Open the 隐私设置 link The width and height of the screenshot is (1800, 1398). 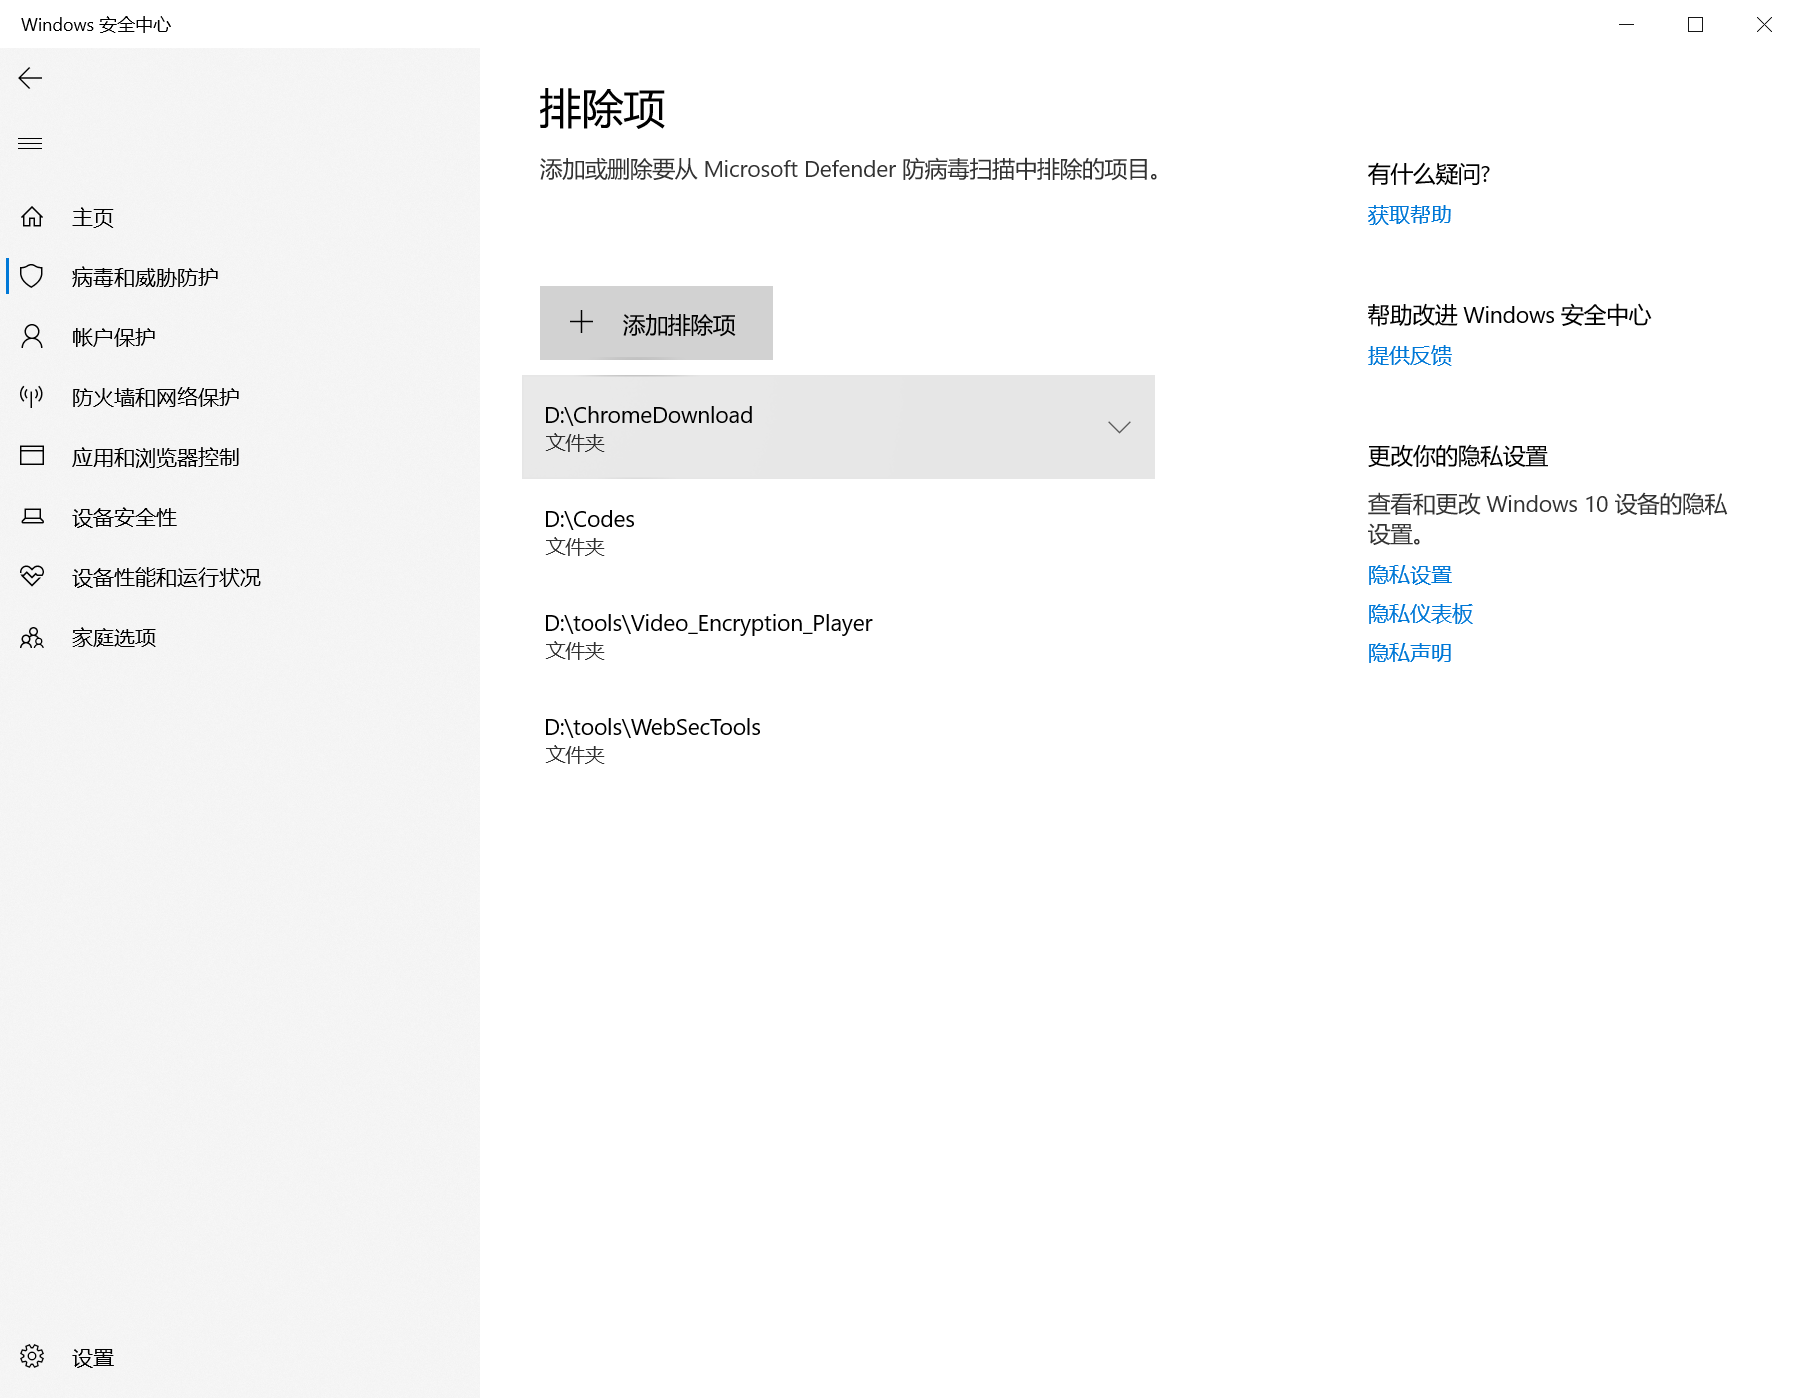1409,575
